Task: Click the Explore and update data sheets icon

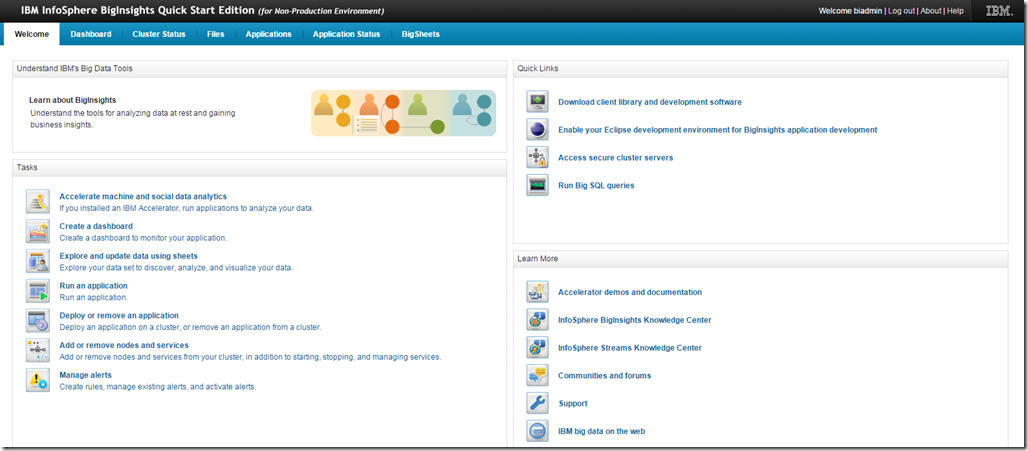Action: pos(38,261)
